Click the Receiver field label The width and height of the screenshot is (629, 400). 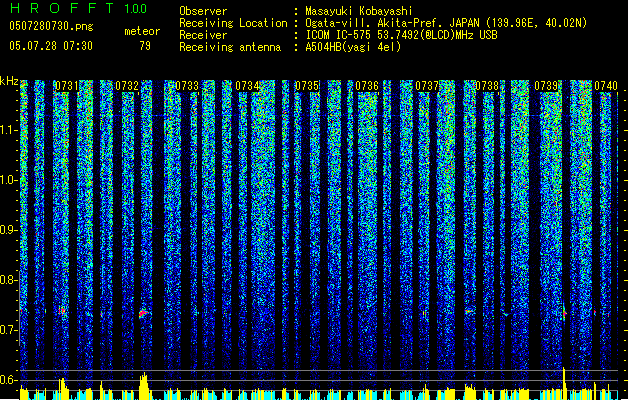point(203,35)
